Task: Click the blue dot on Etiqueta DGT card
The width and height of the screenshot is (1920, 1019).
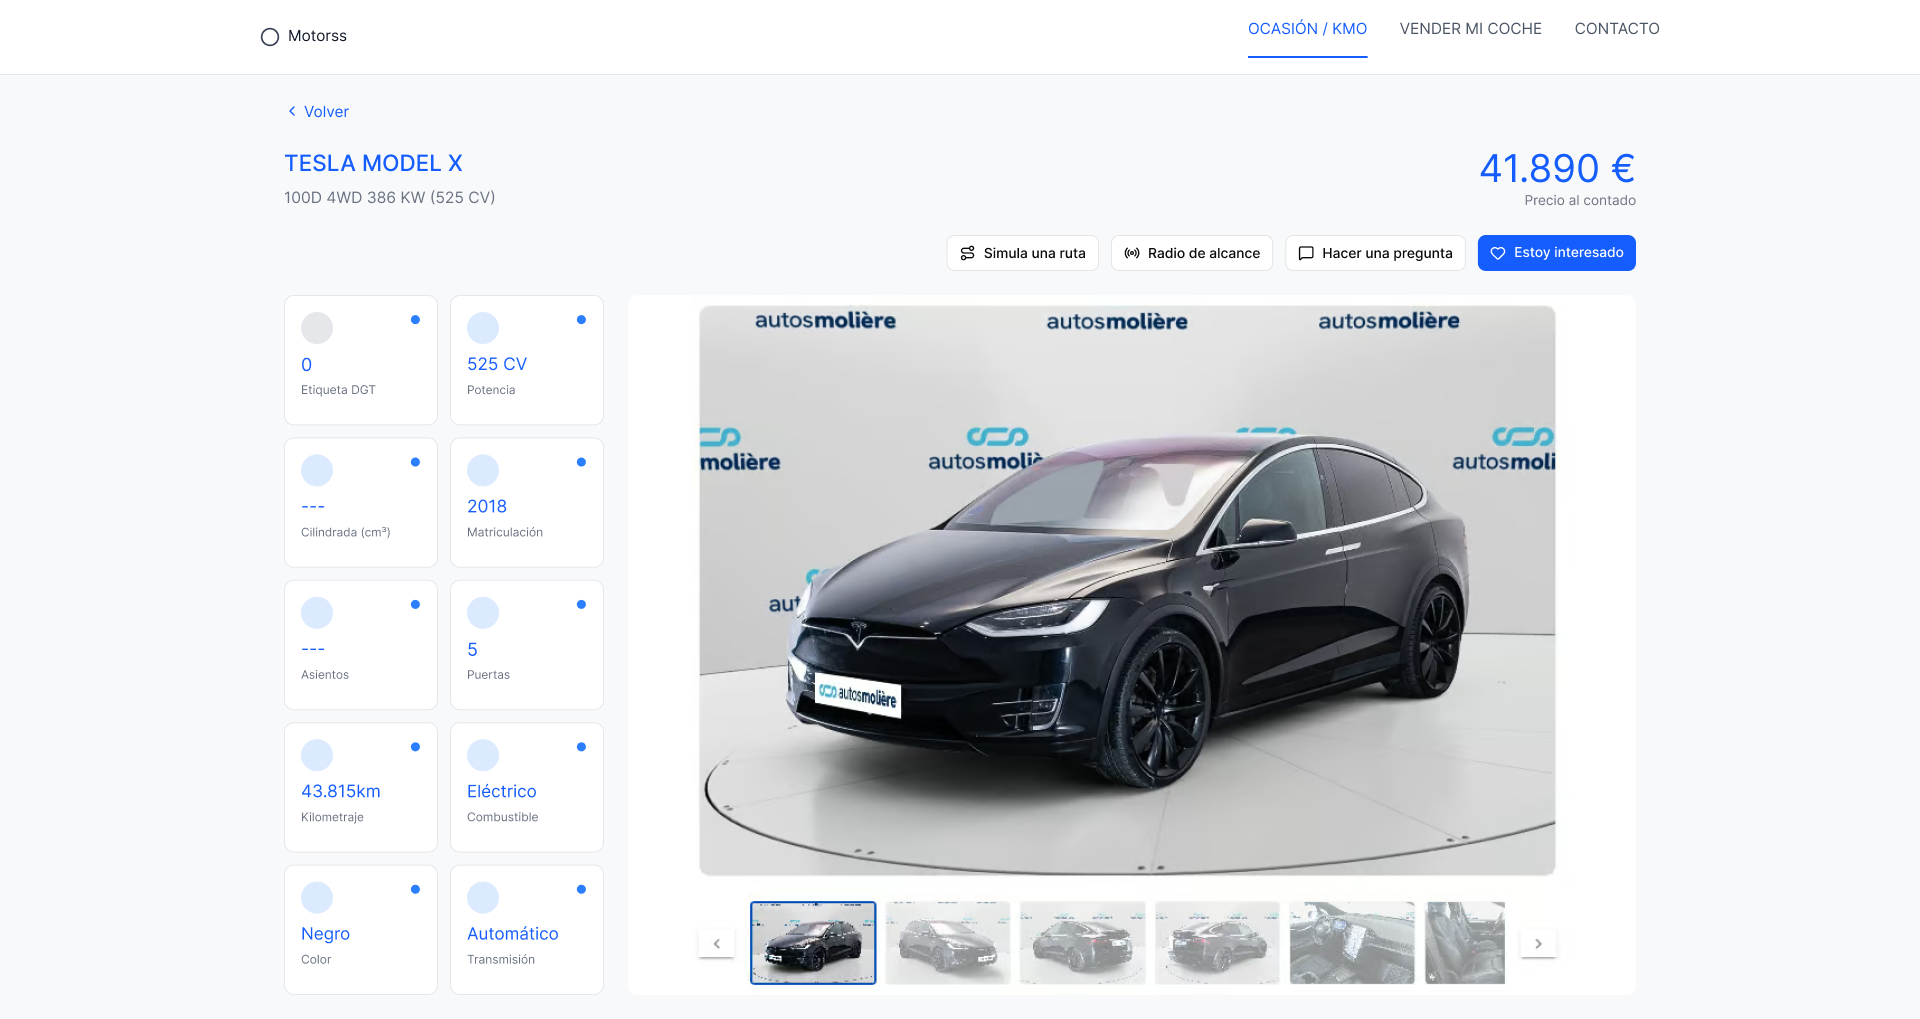Action: (x=415, y=320)
